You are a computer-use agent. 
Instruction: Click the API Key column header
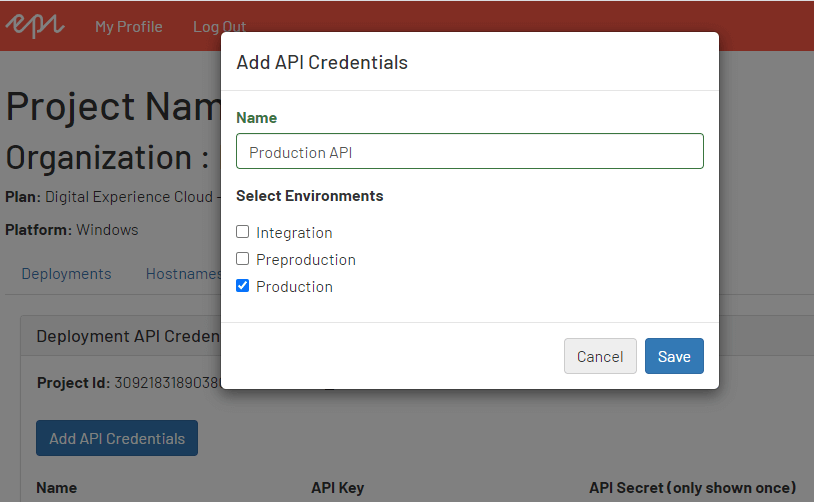[337, 488]
